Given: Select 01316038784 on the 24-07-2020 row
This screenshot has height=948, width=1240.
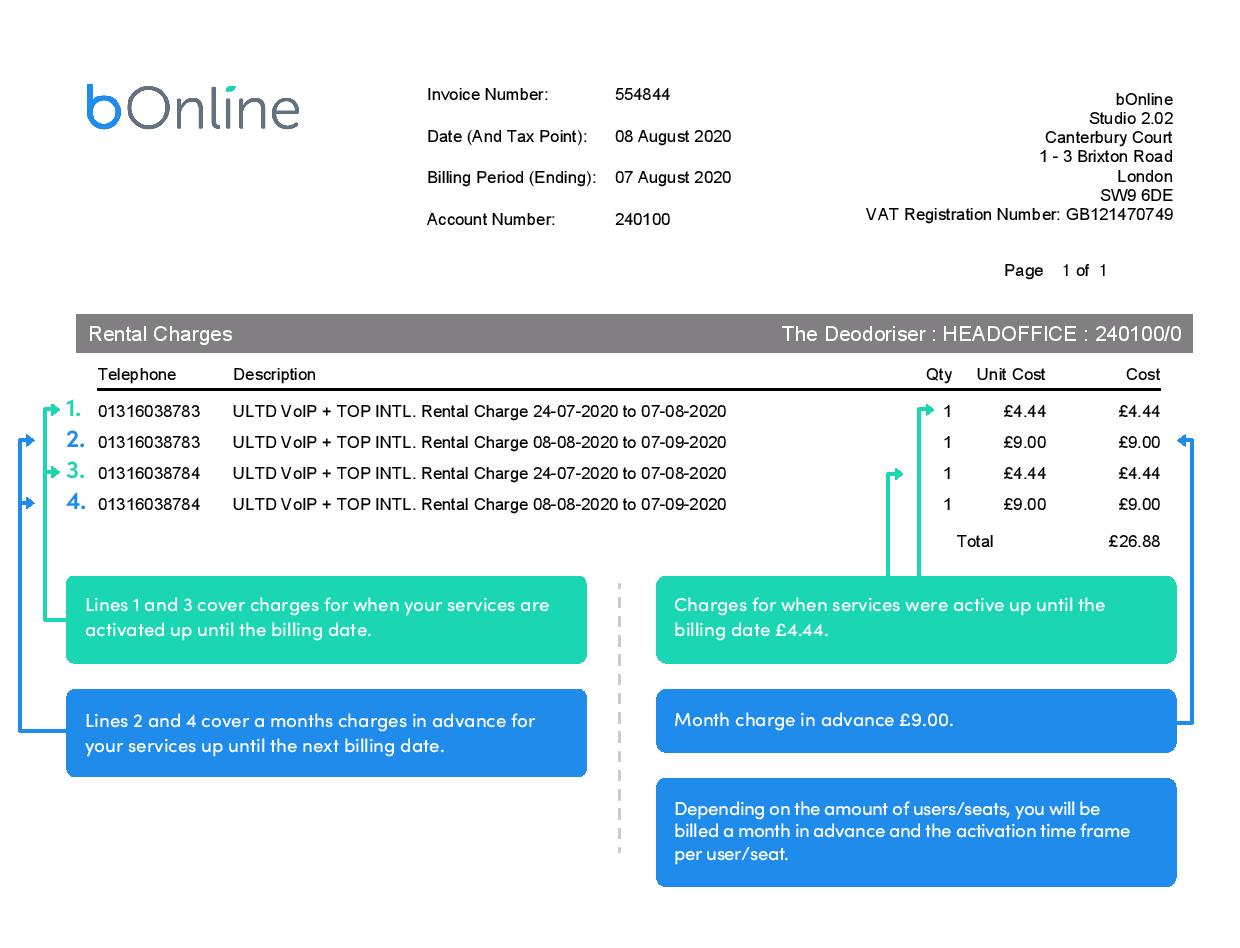Looking at the screenshot, I should pyautogui.click(x=149, y=474).
